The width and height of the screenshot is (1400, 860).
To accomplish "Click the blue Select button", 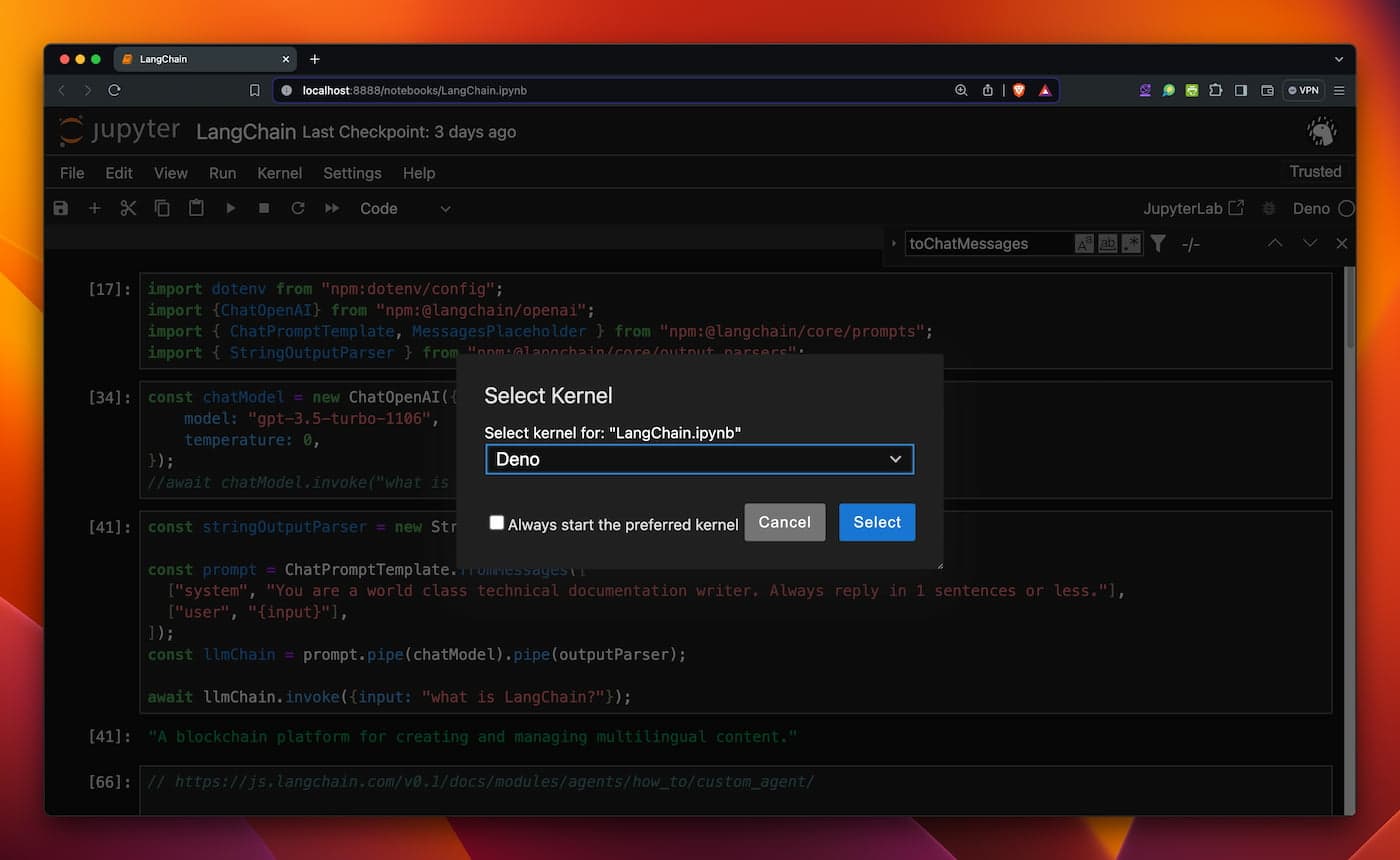I will 877,522.
